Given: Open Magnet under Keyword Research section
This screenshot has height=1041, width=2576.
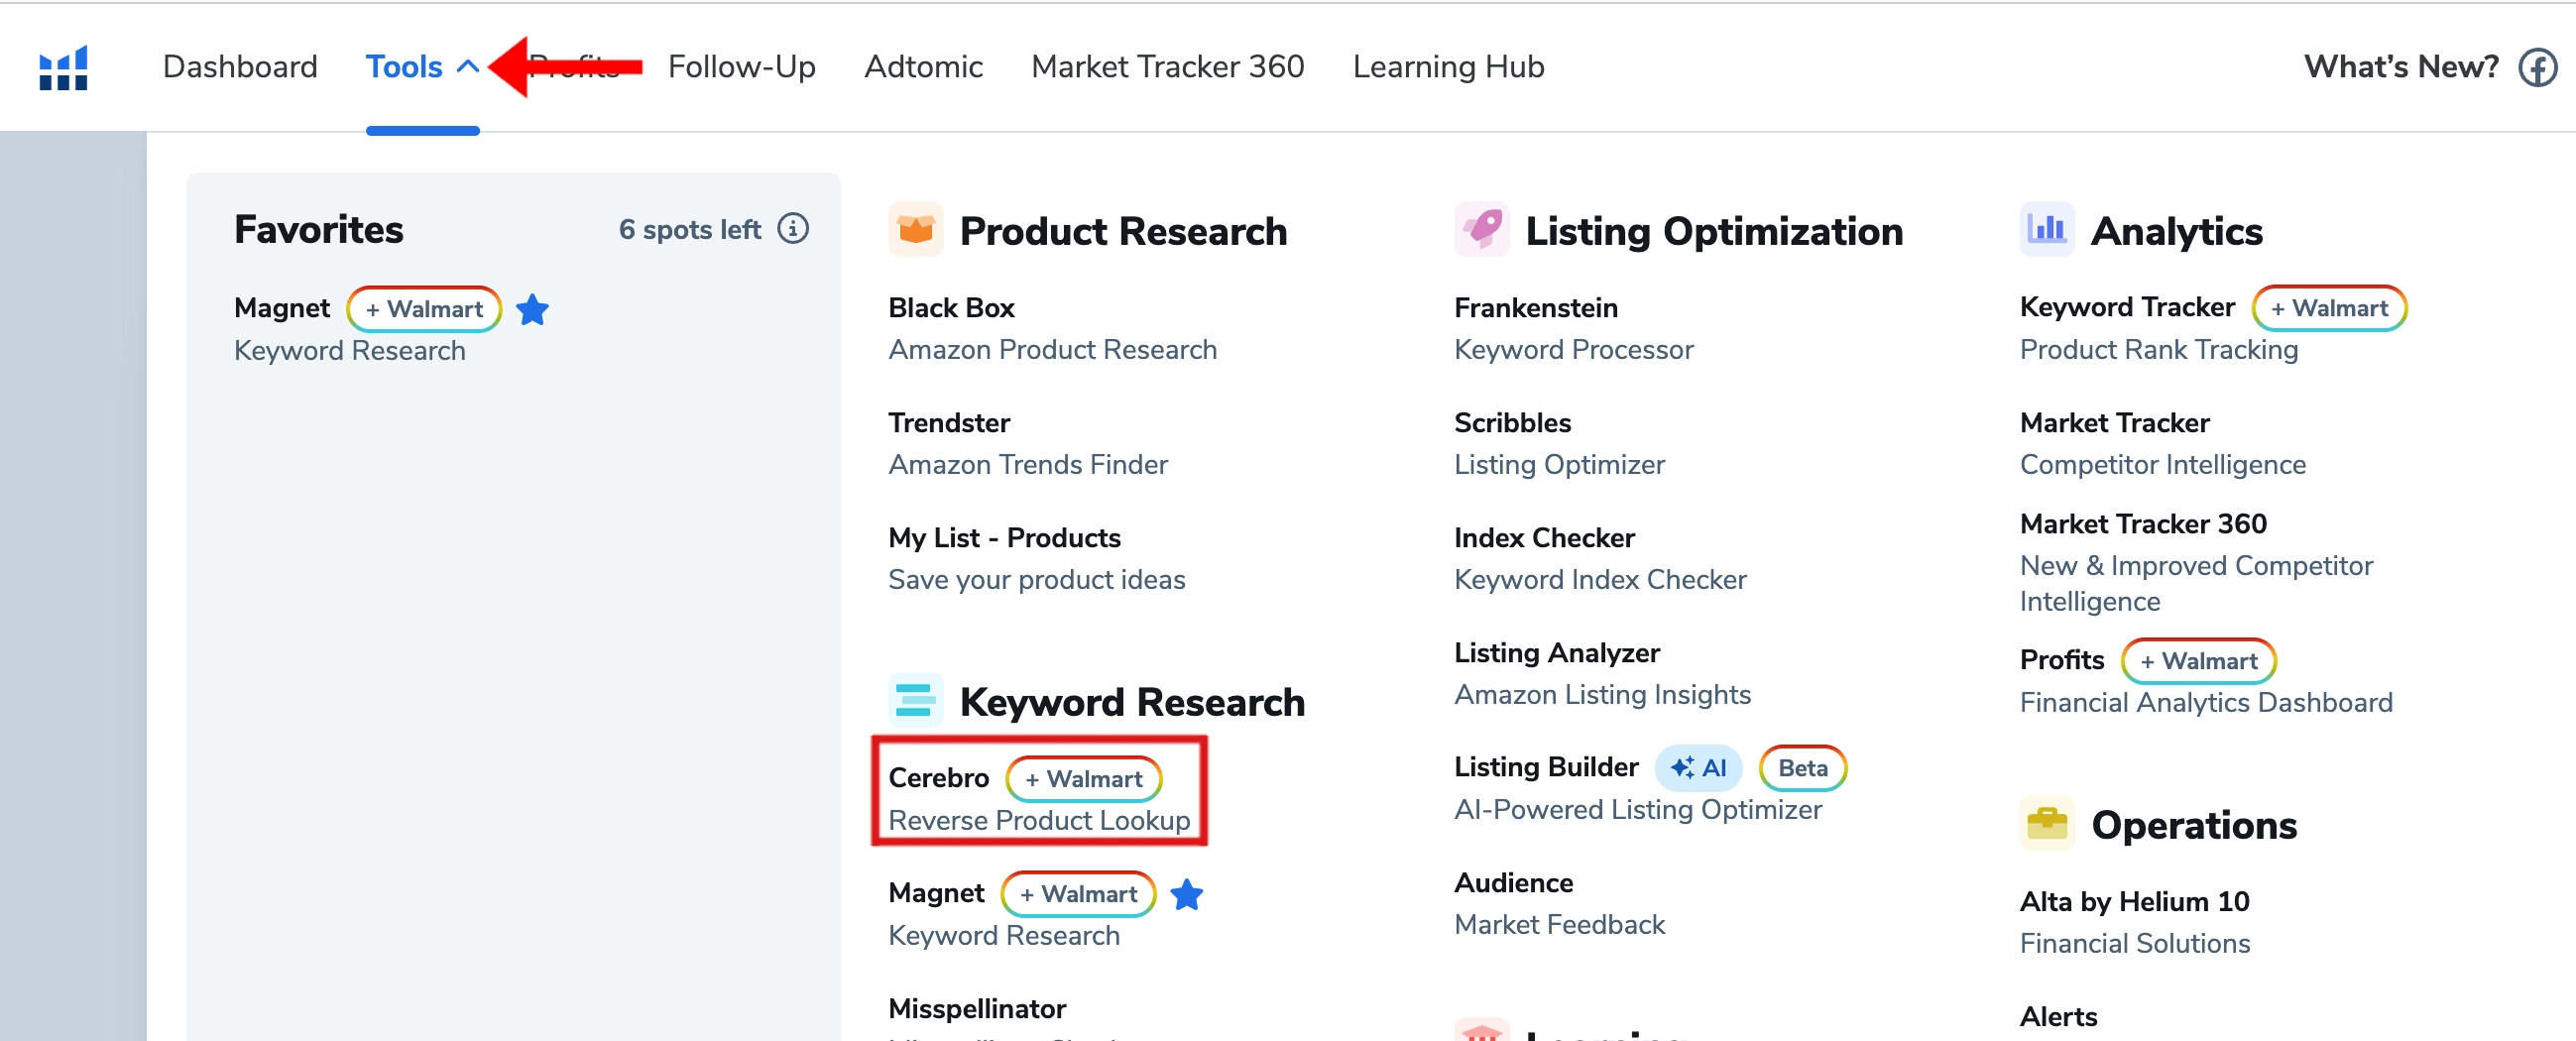Looking at the screenshot, I should pos(936,893).
